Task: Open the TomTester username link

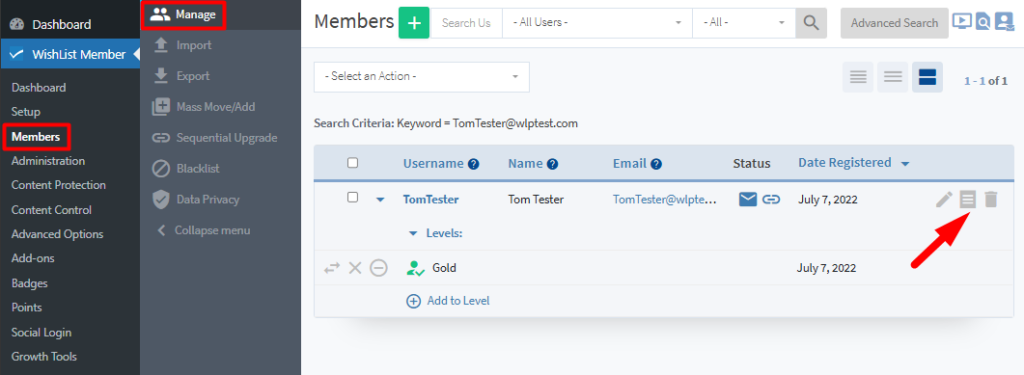Action: pos(431,199)
